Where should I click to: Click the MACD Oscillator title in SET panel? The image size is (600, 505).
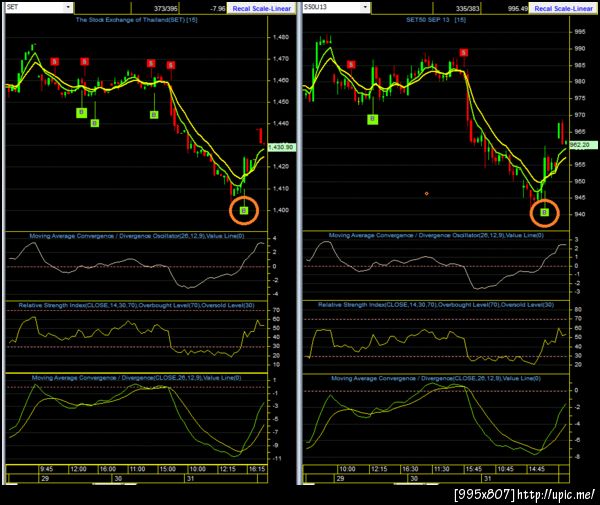(137, 236)
